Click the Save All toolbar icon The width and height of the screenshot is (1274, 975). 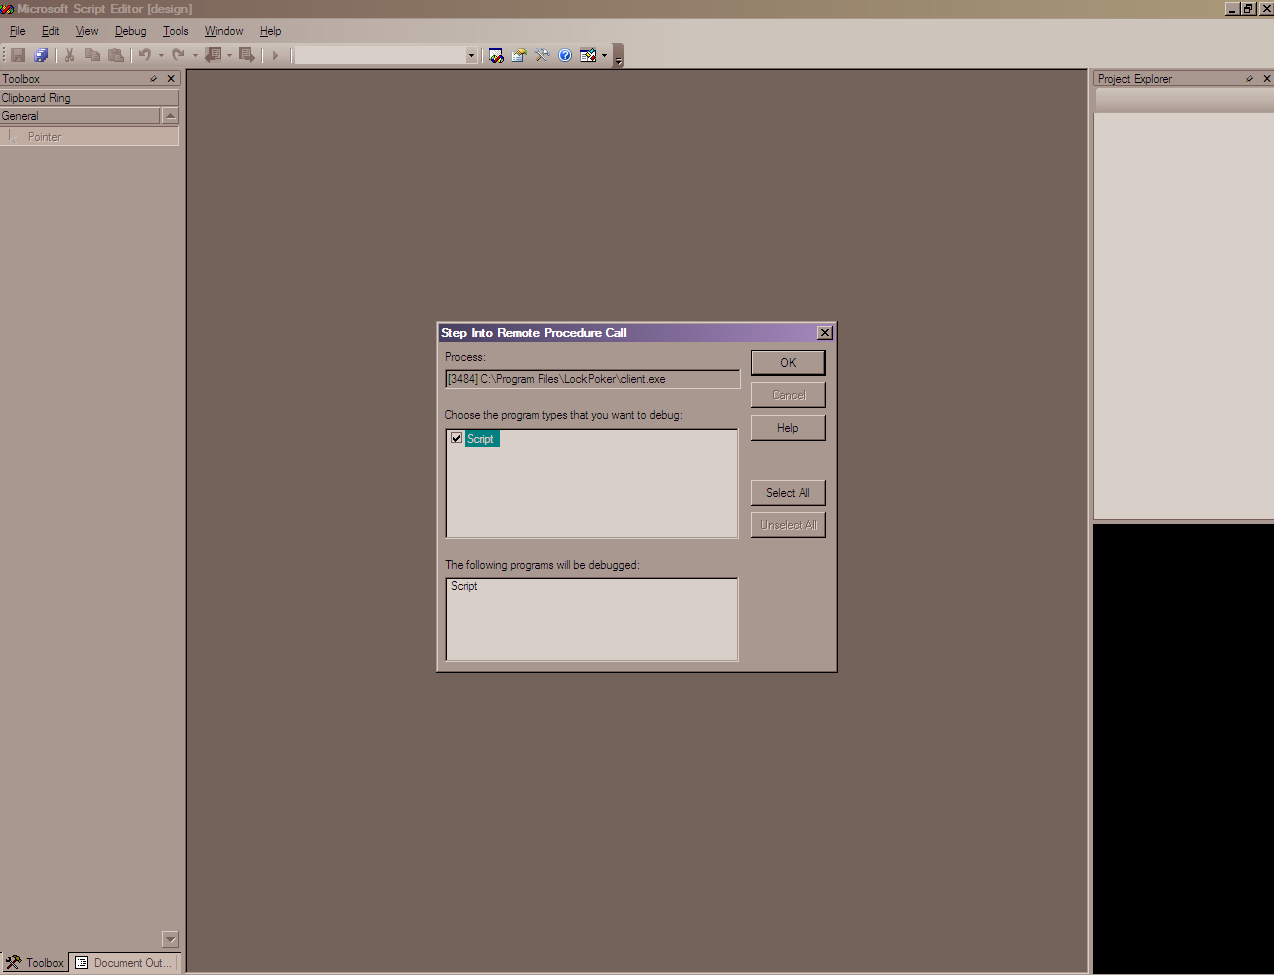[x=41, y=55]
